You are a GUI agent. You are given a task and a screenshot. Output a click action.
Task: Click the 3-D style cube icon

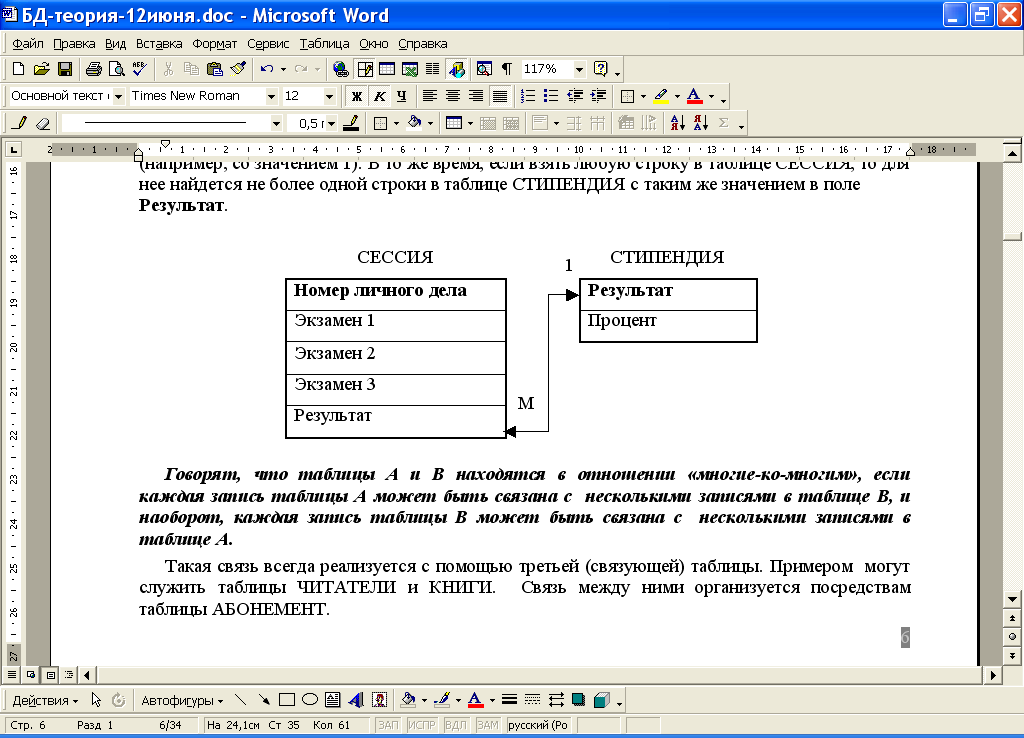[601, 700]
